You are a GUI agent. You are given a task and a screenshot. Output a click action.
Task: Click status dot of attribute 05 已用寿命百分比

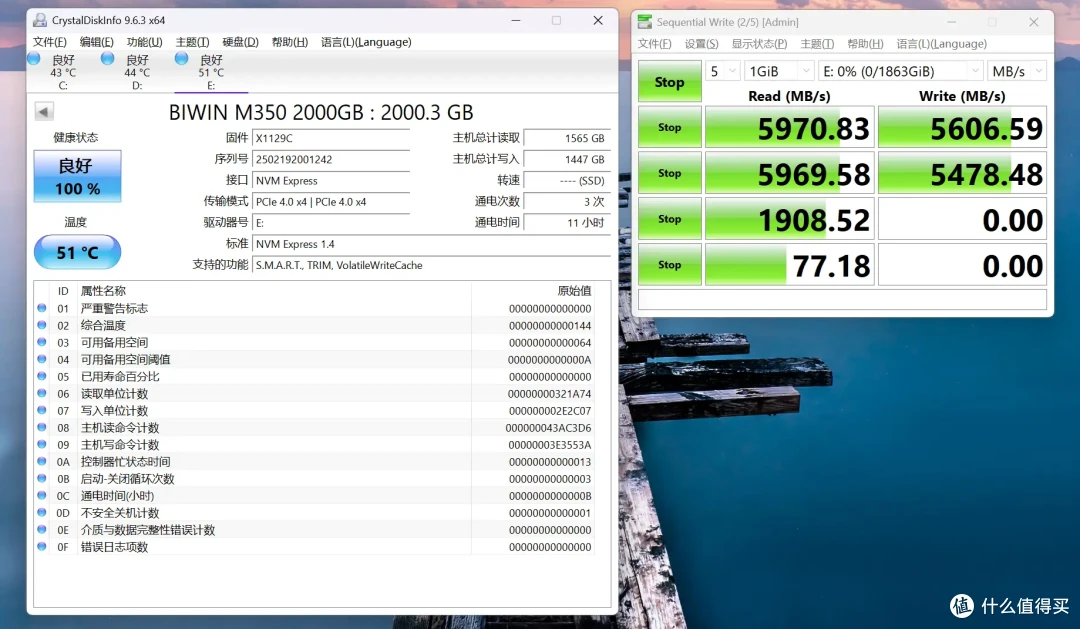coord(42,376)
